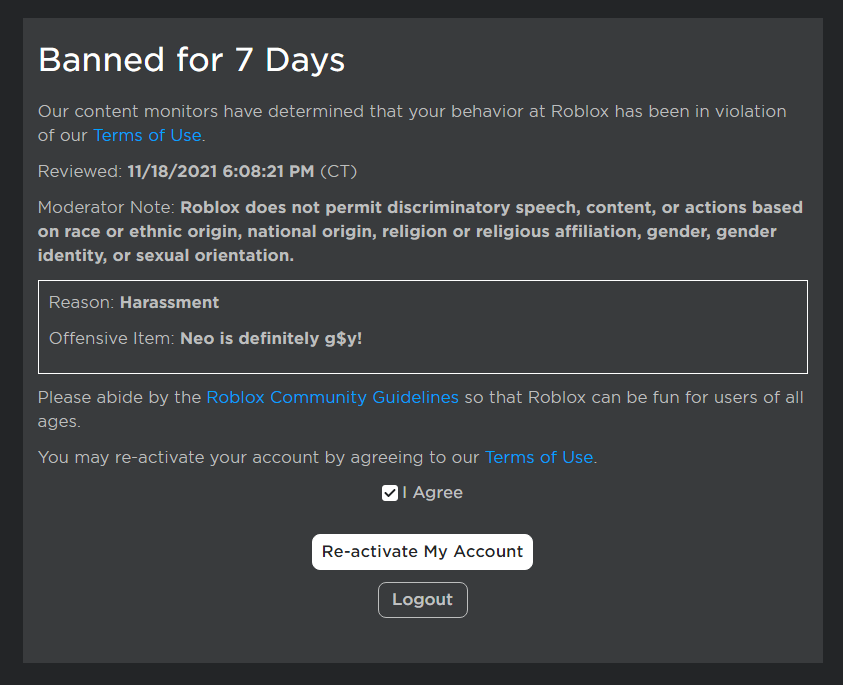
Task: Click the 'Moderator Note:' label
Action: (x=106, y=208)
